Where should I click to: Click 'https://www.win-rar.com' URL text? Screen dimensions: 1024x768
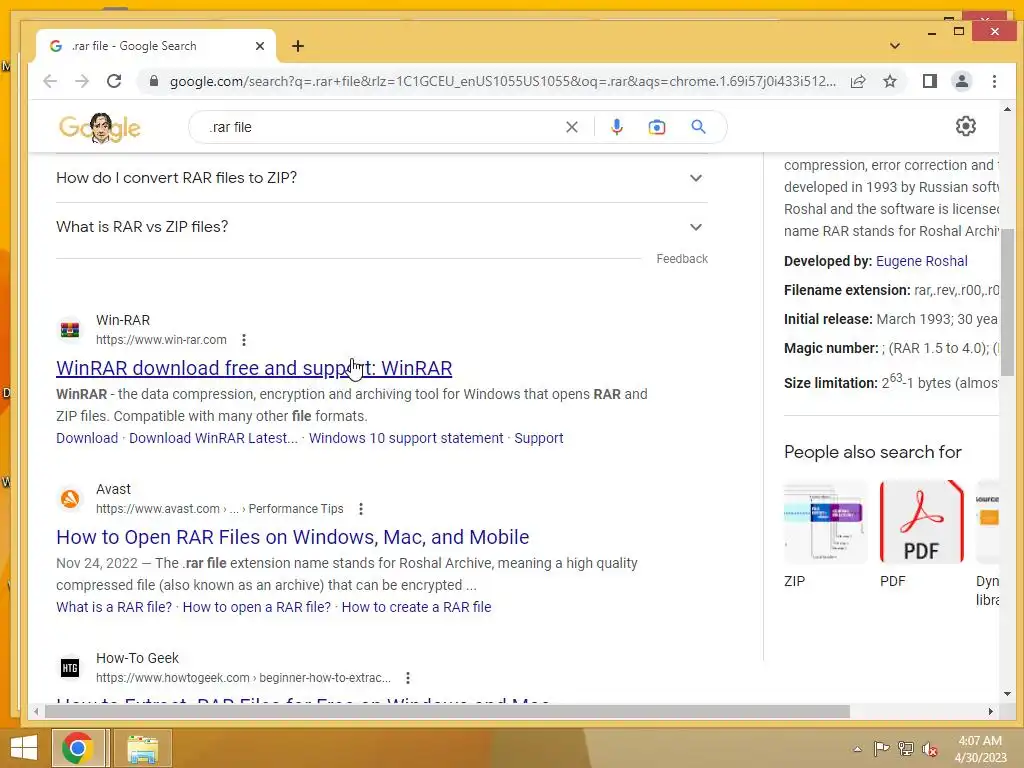coord(161,340)
